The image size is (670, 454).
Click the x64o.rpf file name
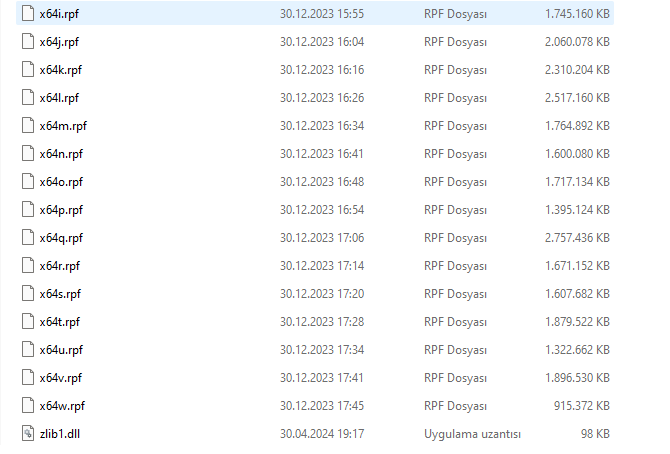tap(61, 182)
